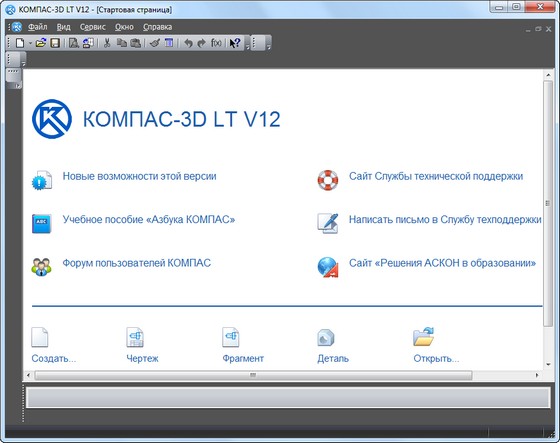Open the Сервис menu

point(93,27)
